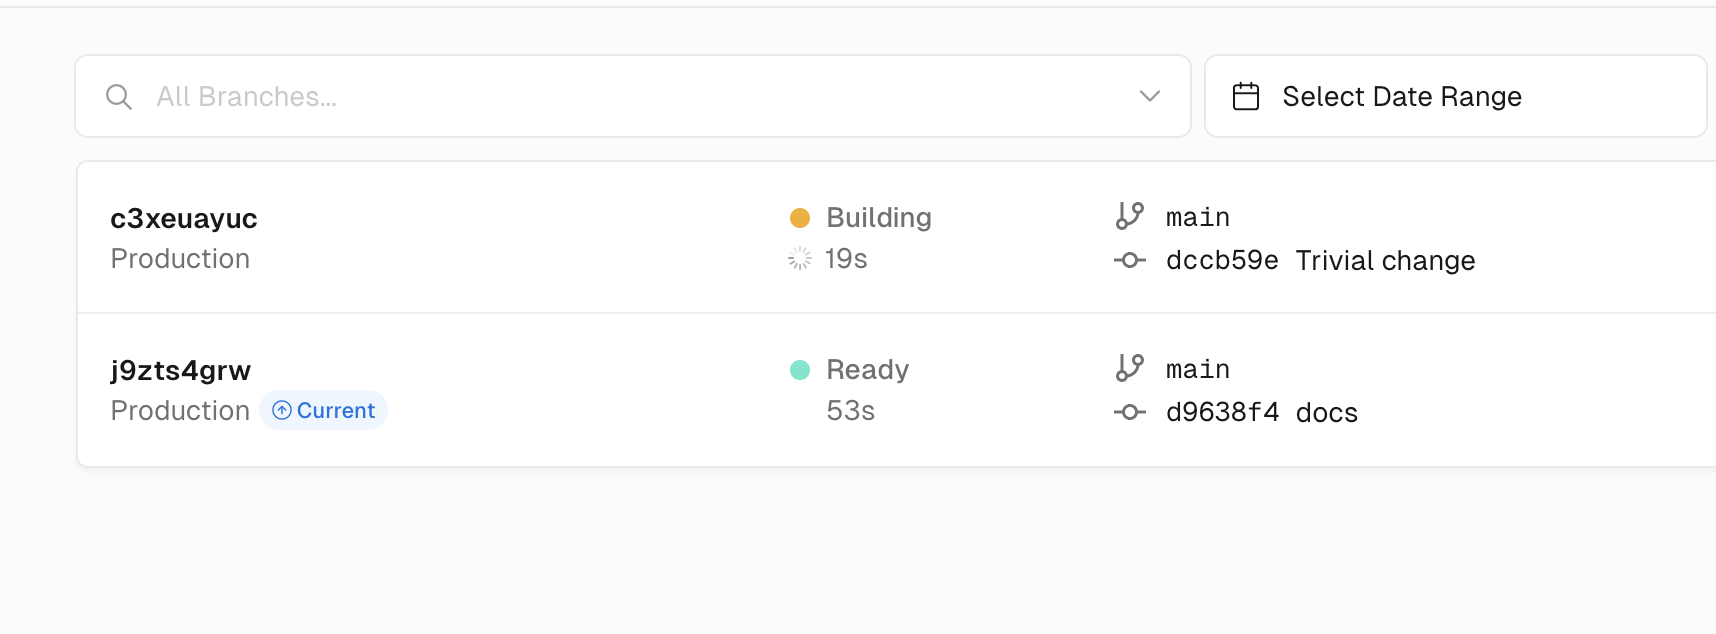Expand the All Branches dropdown chevron
The width and height of the screenshot is (1716, 634).
(1149, 96)
